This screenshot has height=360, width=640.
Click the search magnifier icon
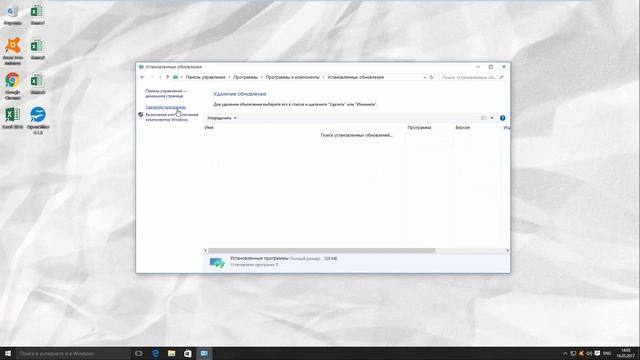(x=501, y=77)
